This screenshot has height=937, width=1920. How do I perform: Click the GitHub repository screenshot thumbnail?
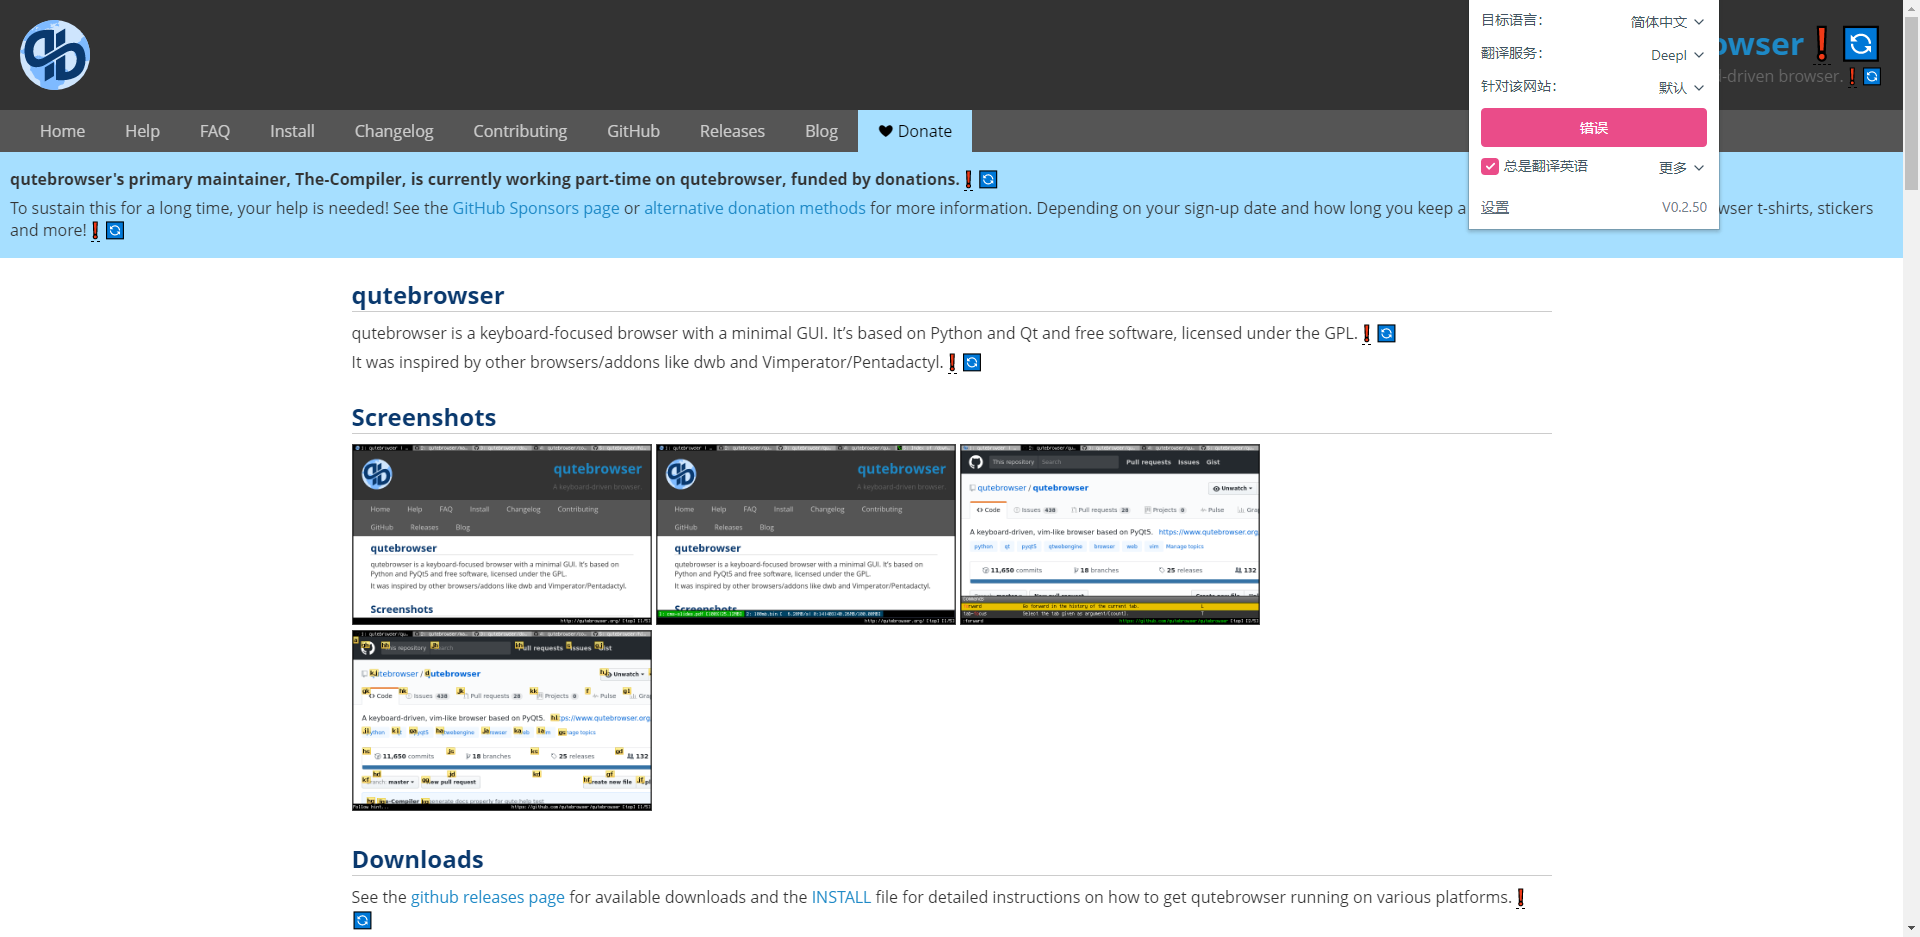click(x=1108, y=533)
